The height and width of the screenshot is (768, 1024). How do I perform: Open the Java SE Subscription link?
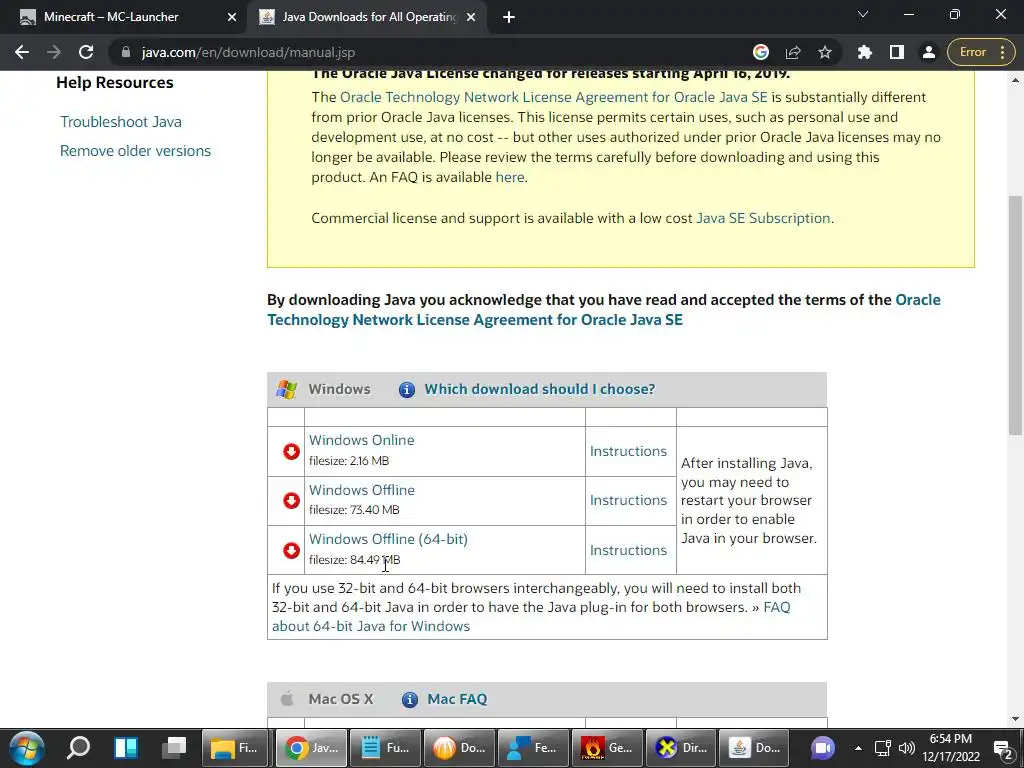point(763,218)
